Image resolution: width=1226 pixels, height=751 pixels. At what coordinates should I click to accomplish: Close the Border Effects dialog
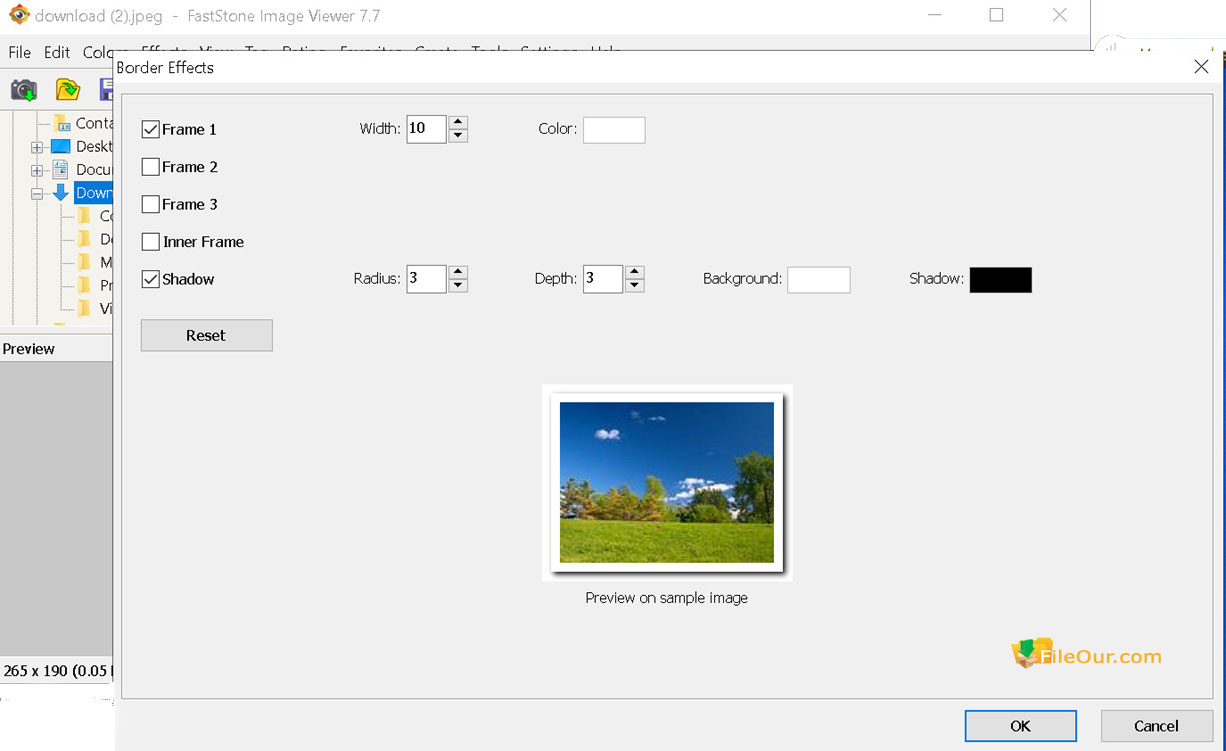pos(1201,67)
